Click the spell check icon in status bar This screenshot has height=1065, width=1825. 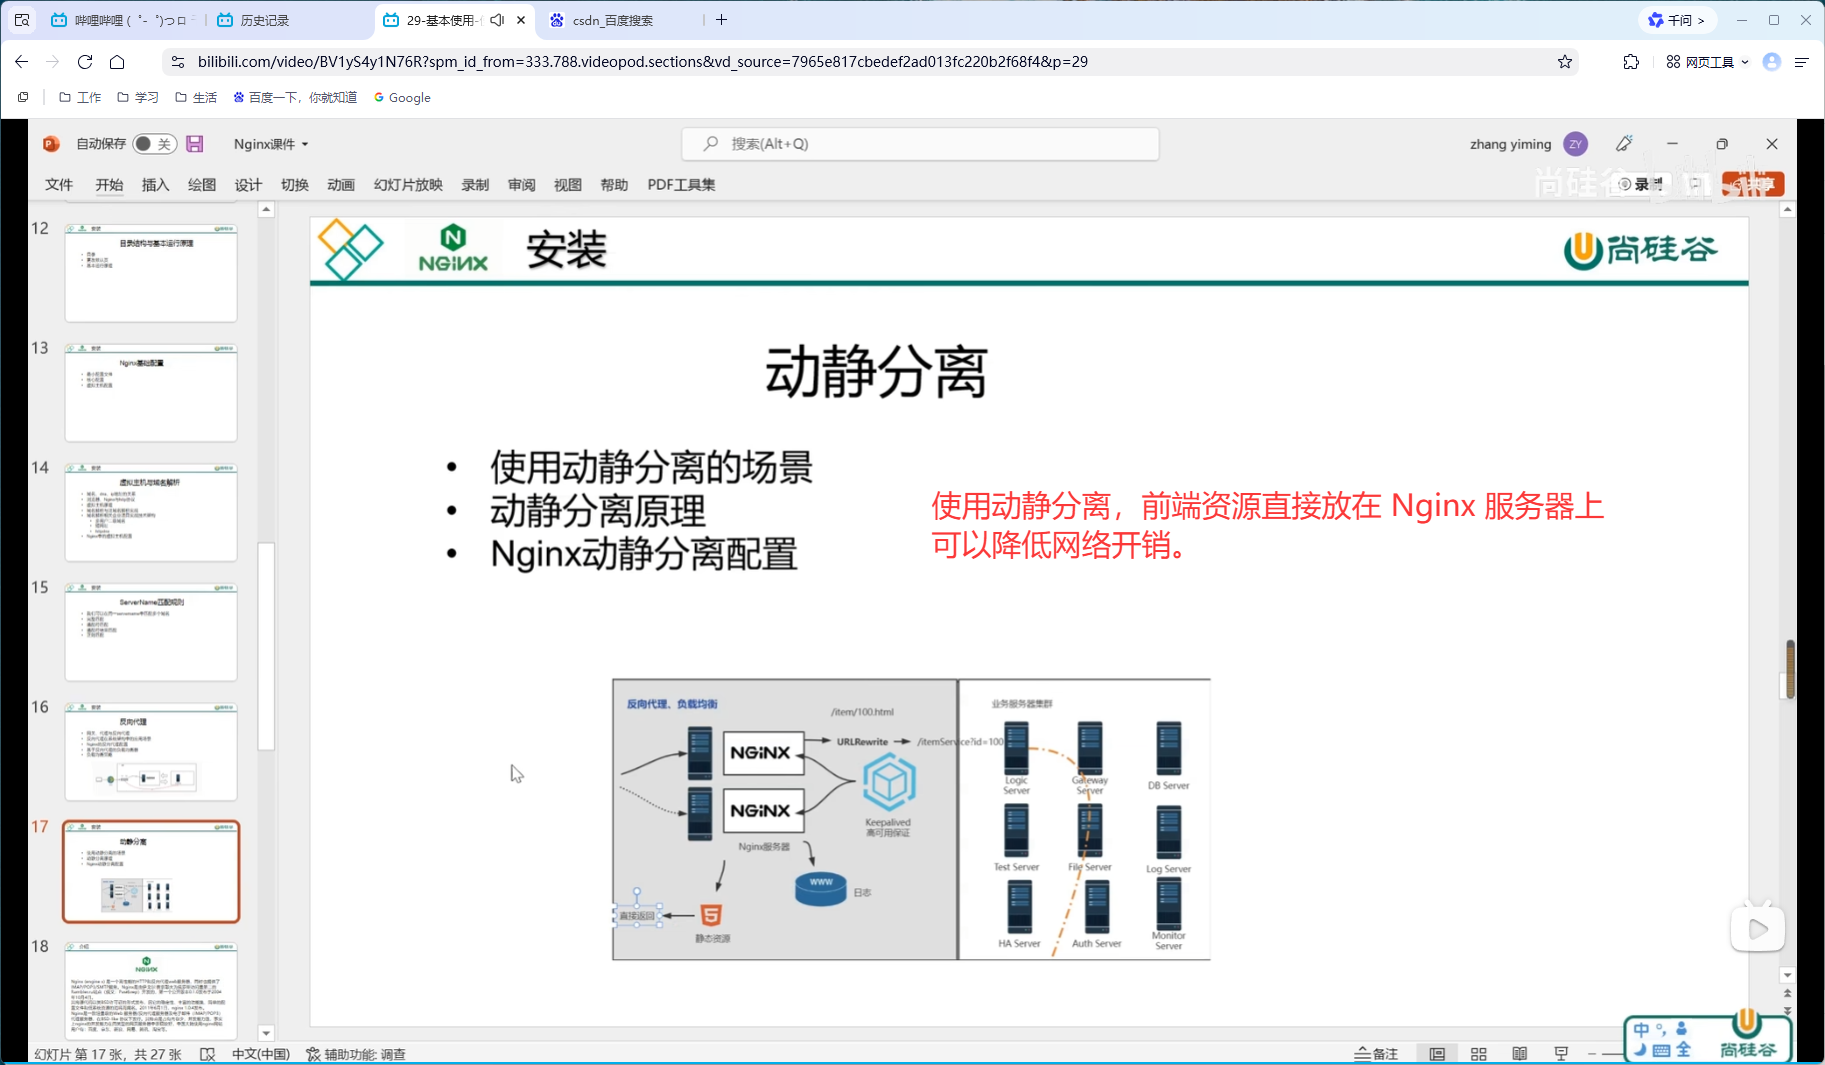click(208, 1054)
